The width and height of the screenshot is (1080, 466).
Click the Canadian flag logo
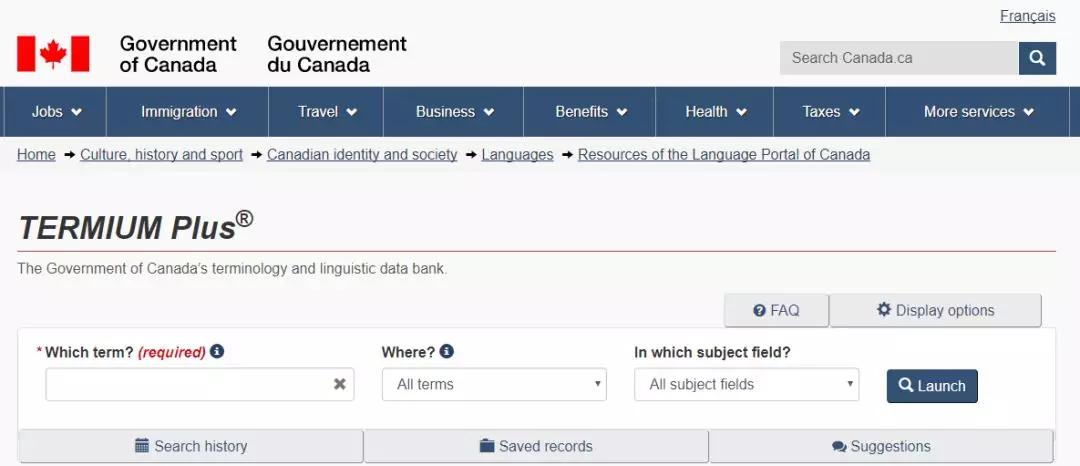click(x=53, y=54)
